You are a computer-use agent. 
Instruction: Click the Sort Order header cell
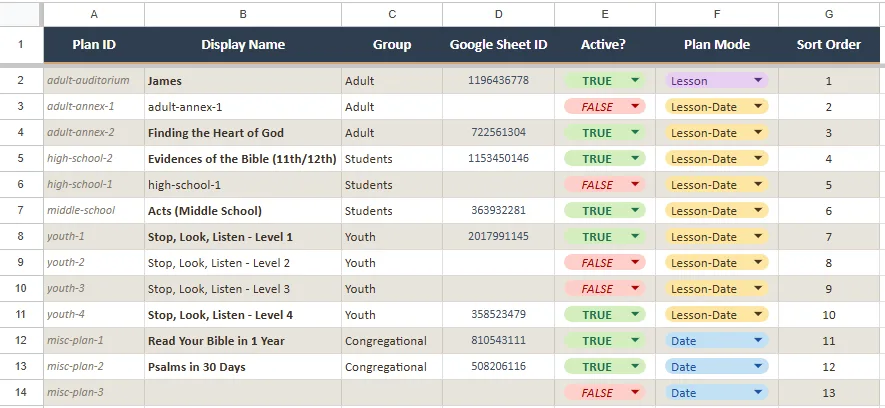[829, 45]
